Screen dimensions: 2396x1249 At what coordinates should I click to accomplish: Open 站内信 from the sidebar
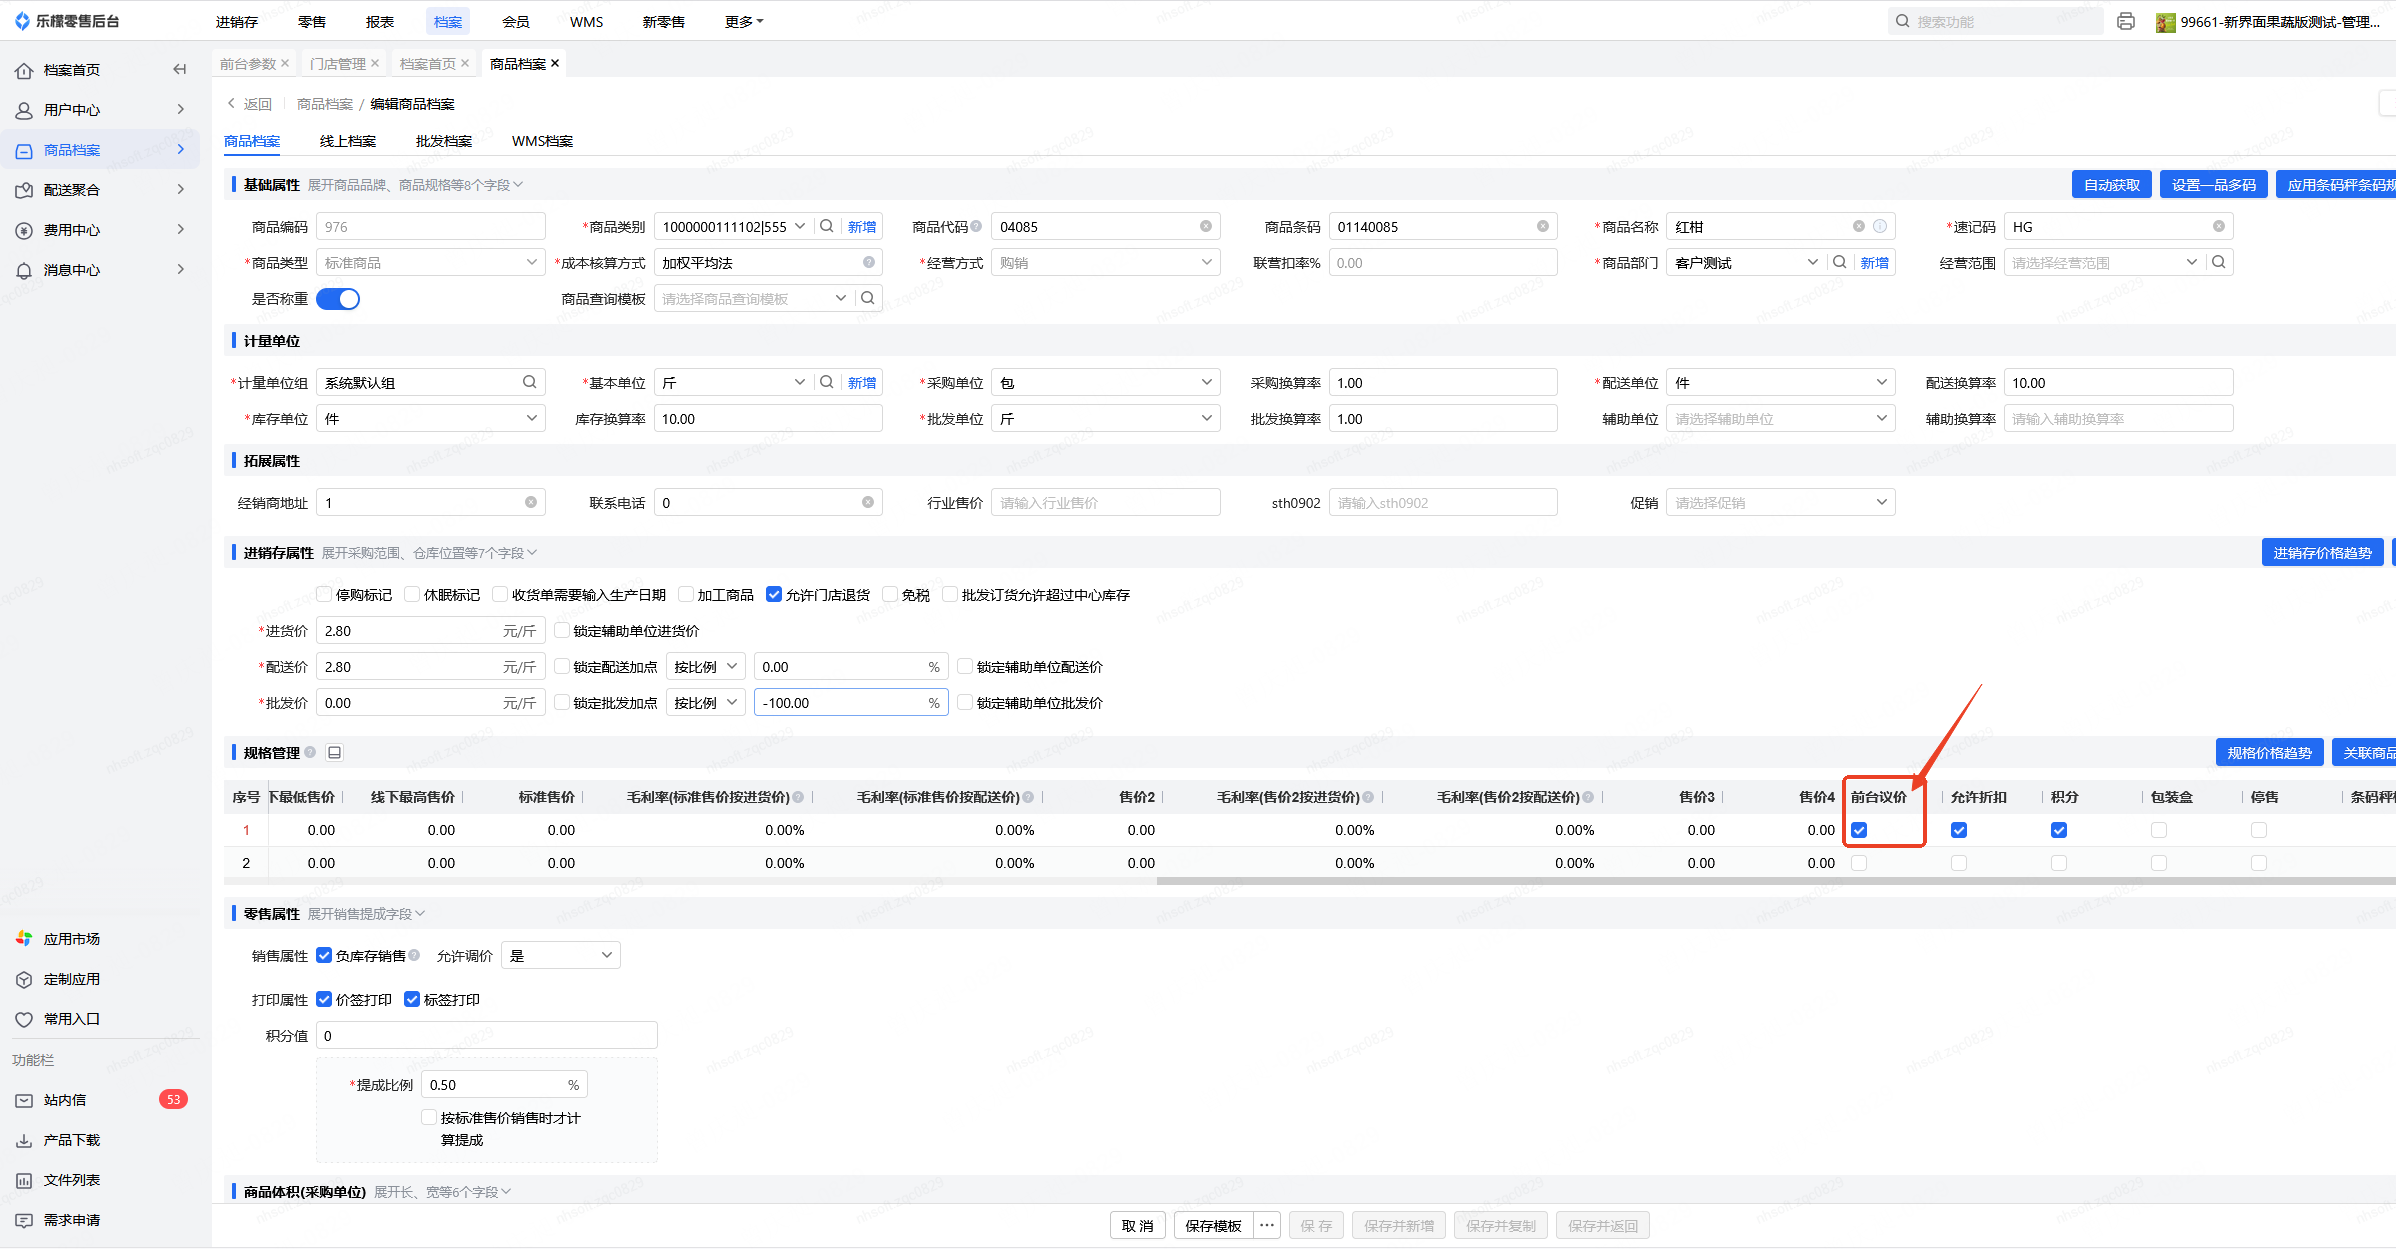(x=66, y=1099)
